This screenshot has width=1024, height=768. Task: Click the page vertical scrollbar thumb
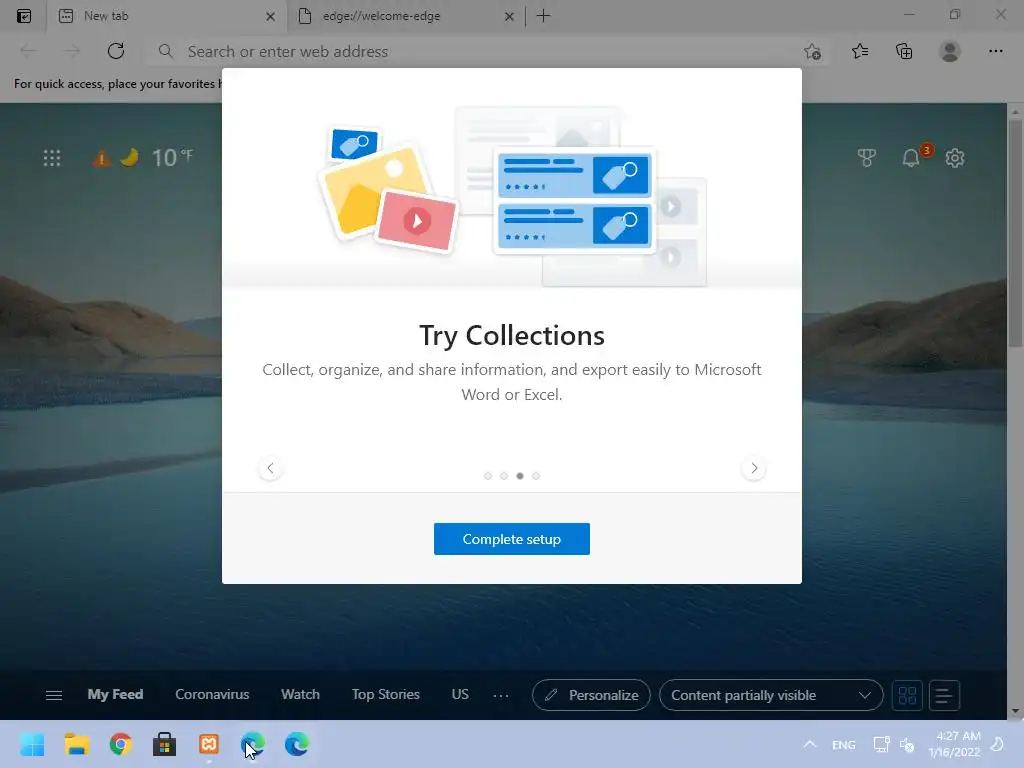click(1015, 234)
